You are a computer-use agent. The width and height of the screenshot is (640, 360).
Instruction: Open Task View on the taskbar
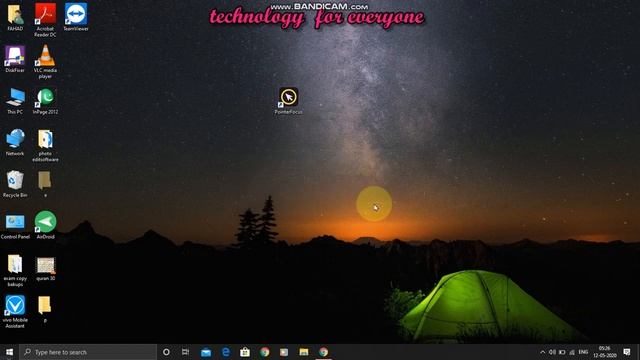pyautogui.click(x=185, y=352)
